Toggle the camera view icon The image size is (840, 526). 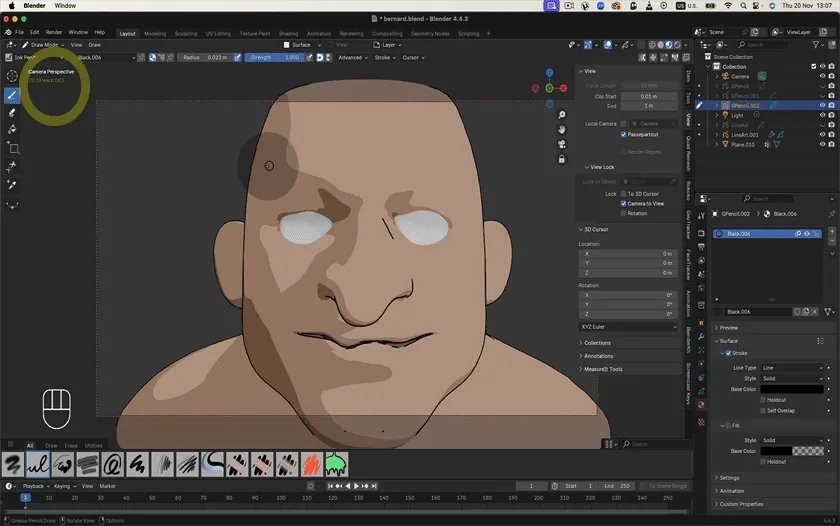click(x=562, y=144)
